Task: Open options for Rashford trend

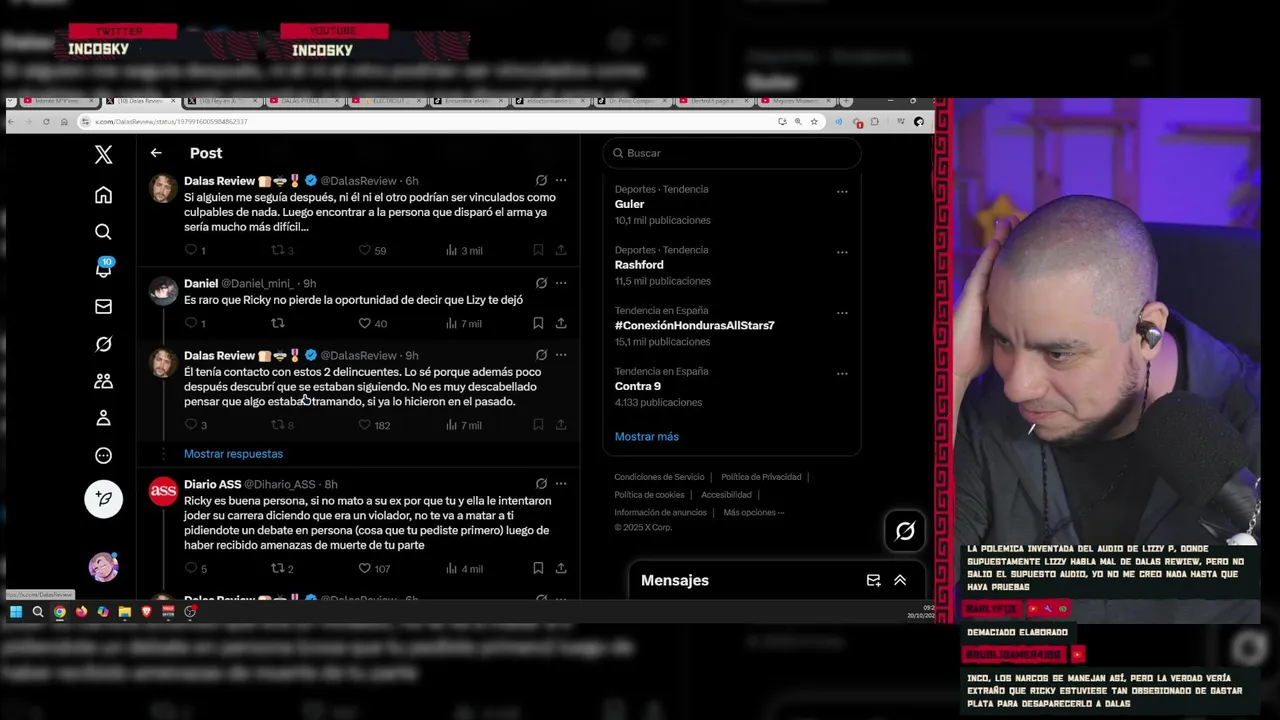Action: pos(842,252)
